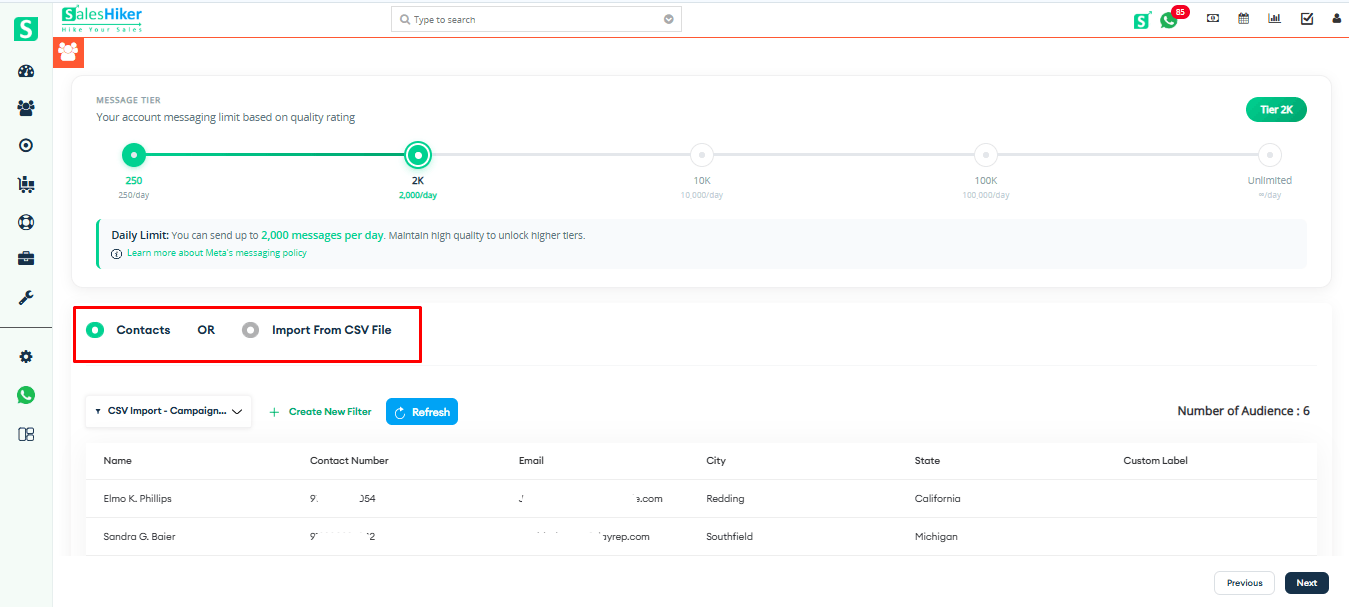Click the lifebuoy support icon in sidebar

click(x=26, y=222)
